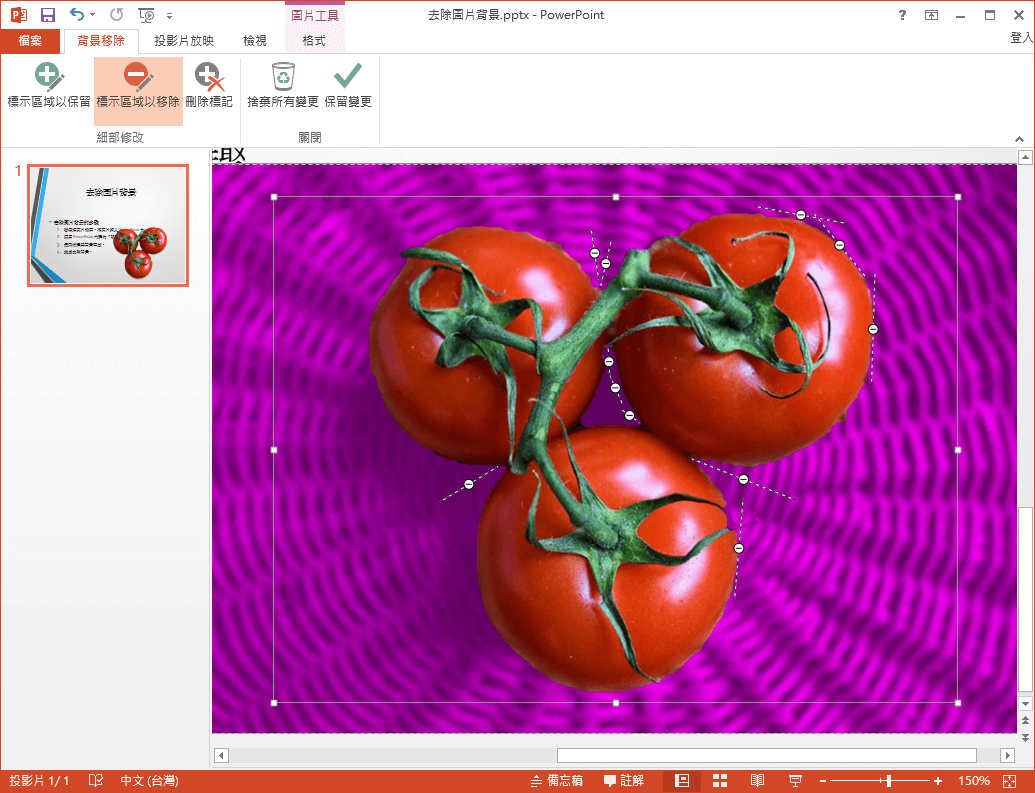Open ribbon display options

(x=931, y=15)
